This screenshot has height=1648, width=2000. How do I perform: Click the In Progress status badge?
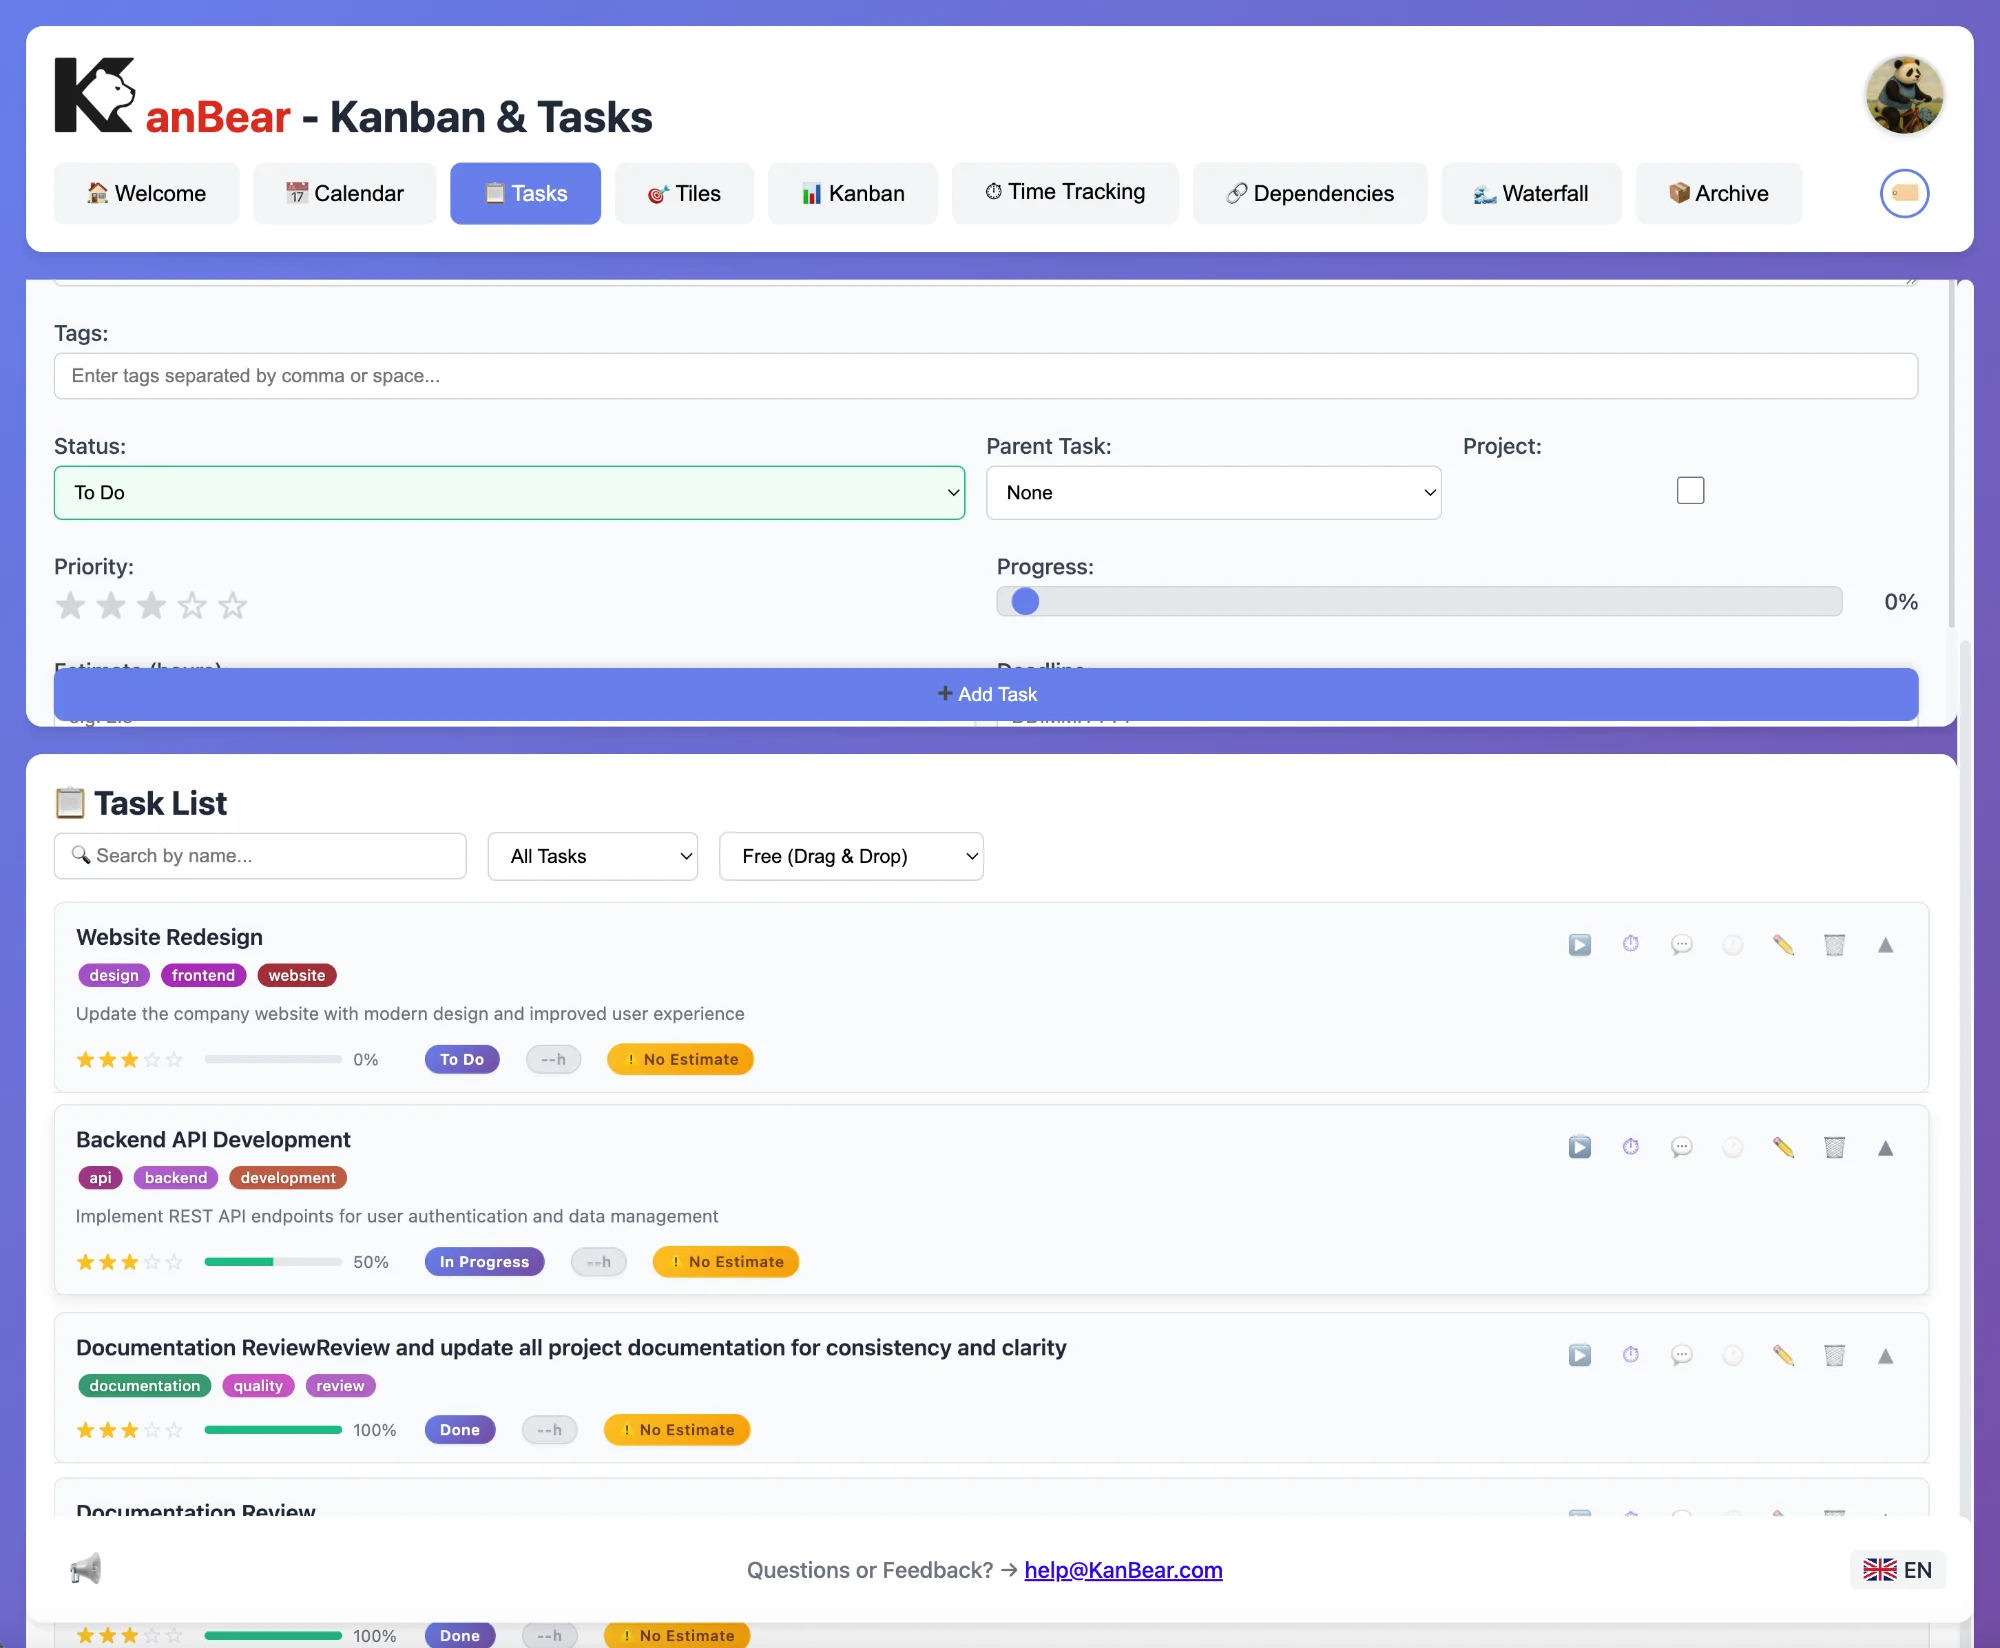pyautogui.click(x=484, y=1261)
